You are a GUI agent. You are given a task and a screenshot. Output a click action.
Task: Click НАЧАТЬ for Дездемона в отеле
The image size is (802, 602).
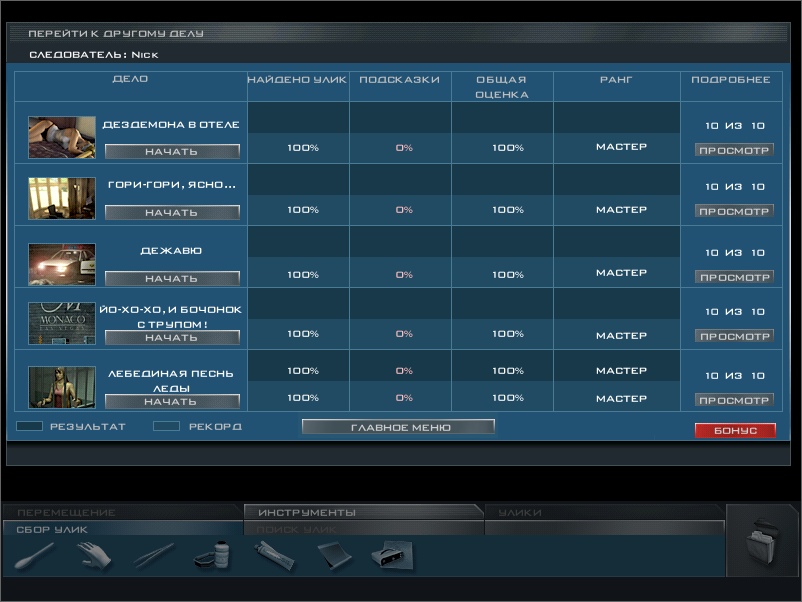172,151
